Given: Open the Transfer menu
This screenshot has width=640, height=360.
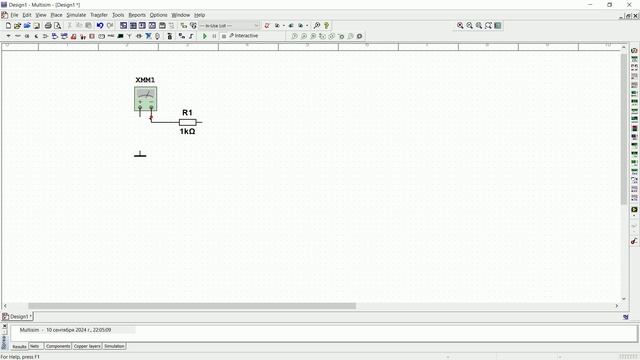Looking at the screenshot, I should point(99,15).
